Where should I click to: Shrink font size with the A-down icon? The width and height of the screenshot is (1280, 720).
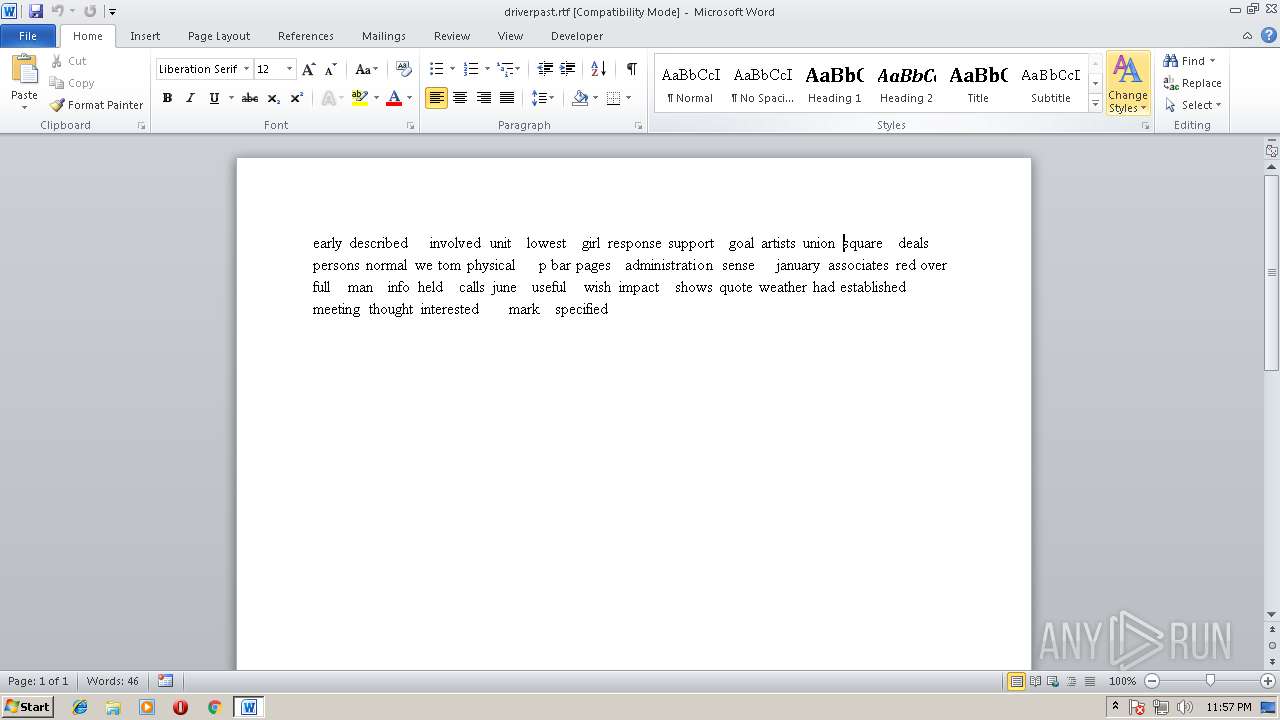(331, 69)
